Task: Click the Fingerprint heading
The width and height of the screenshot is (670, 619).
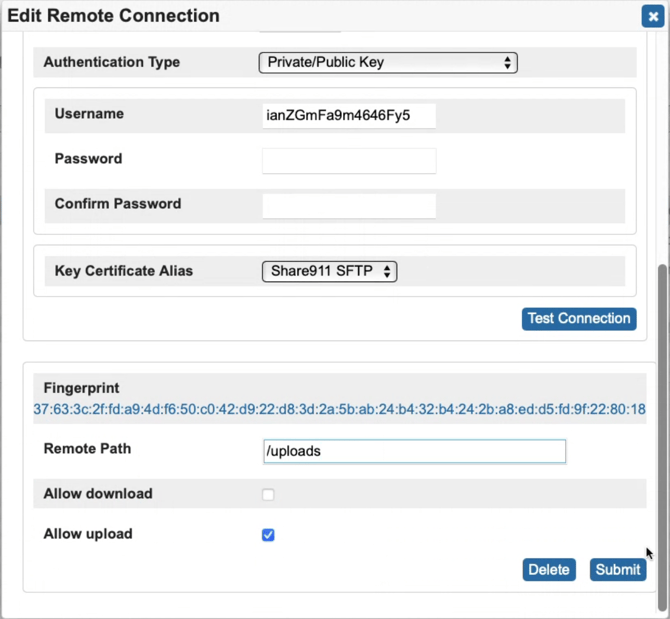Action: click(x=82, y=387)
